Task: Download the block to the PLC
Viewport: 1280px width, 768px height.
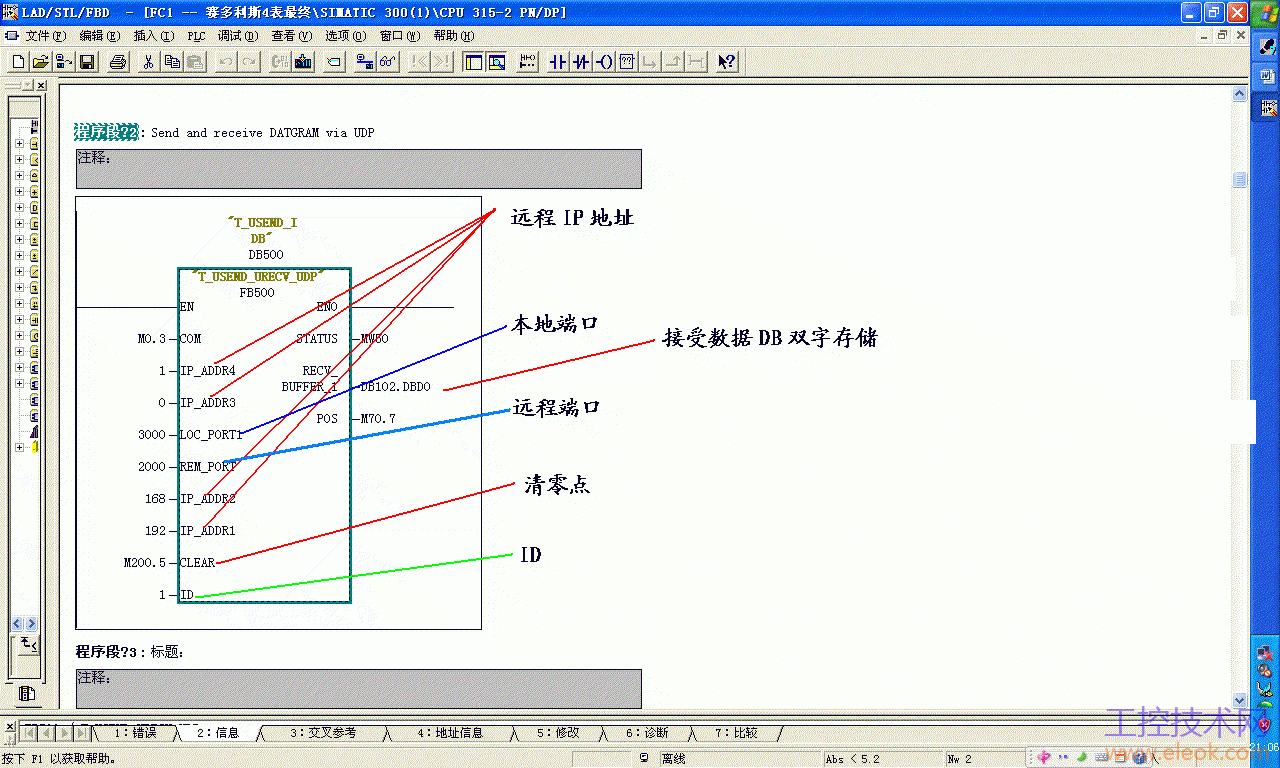Action: point(303,62)
